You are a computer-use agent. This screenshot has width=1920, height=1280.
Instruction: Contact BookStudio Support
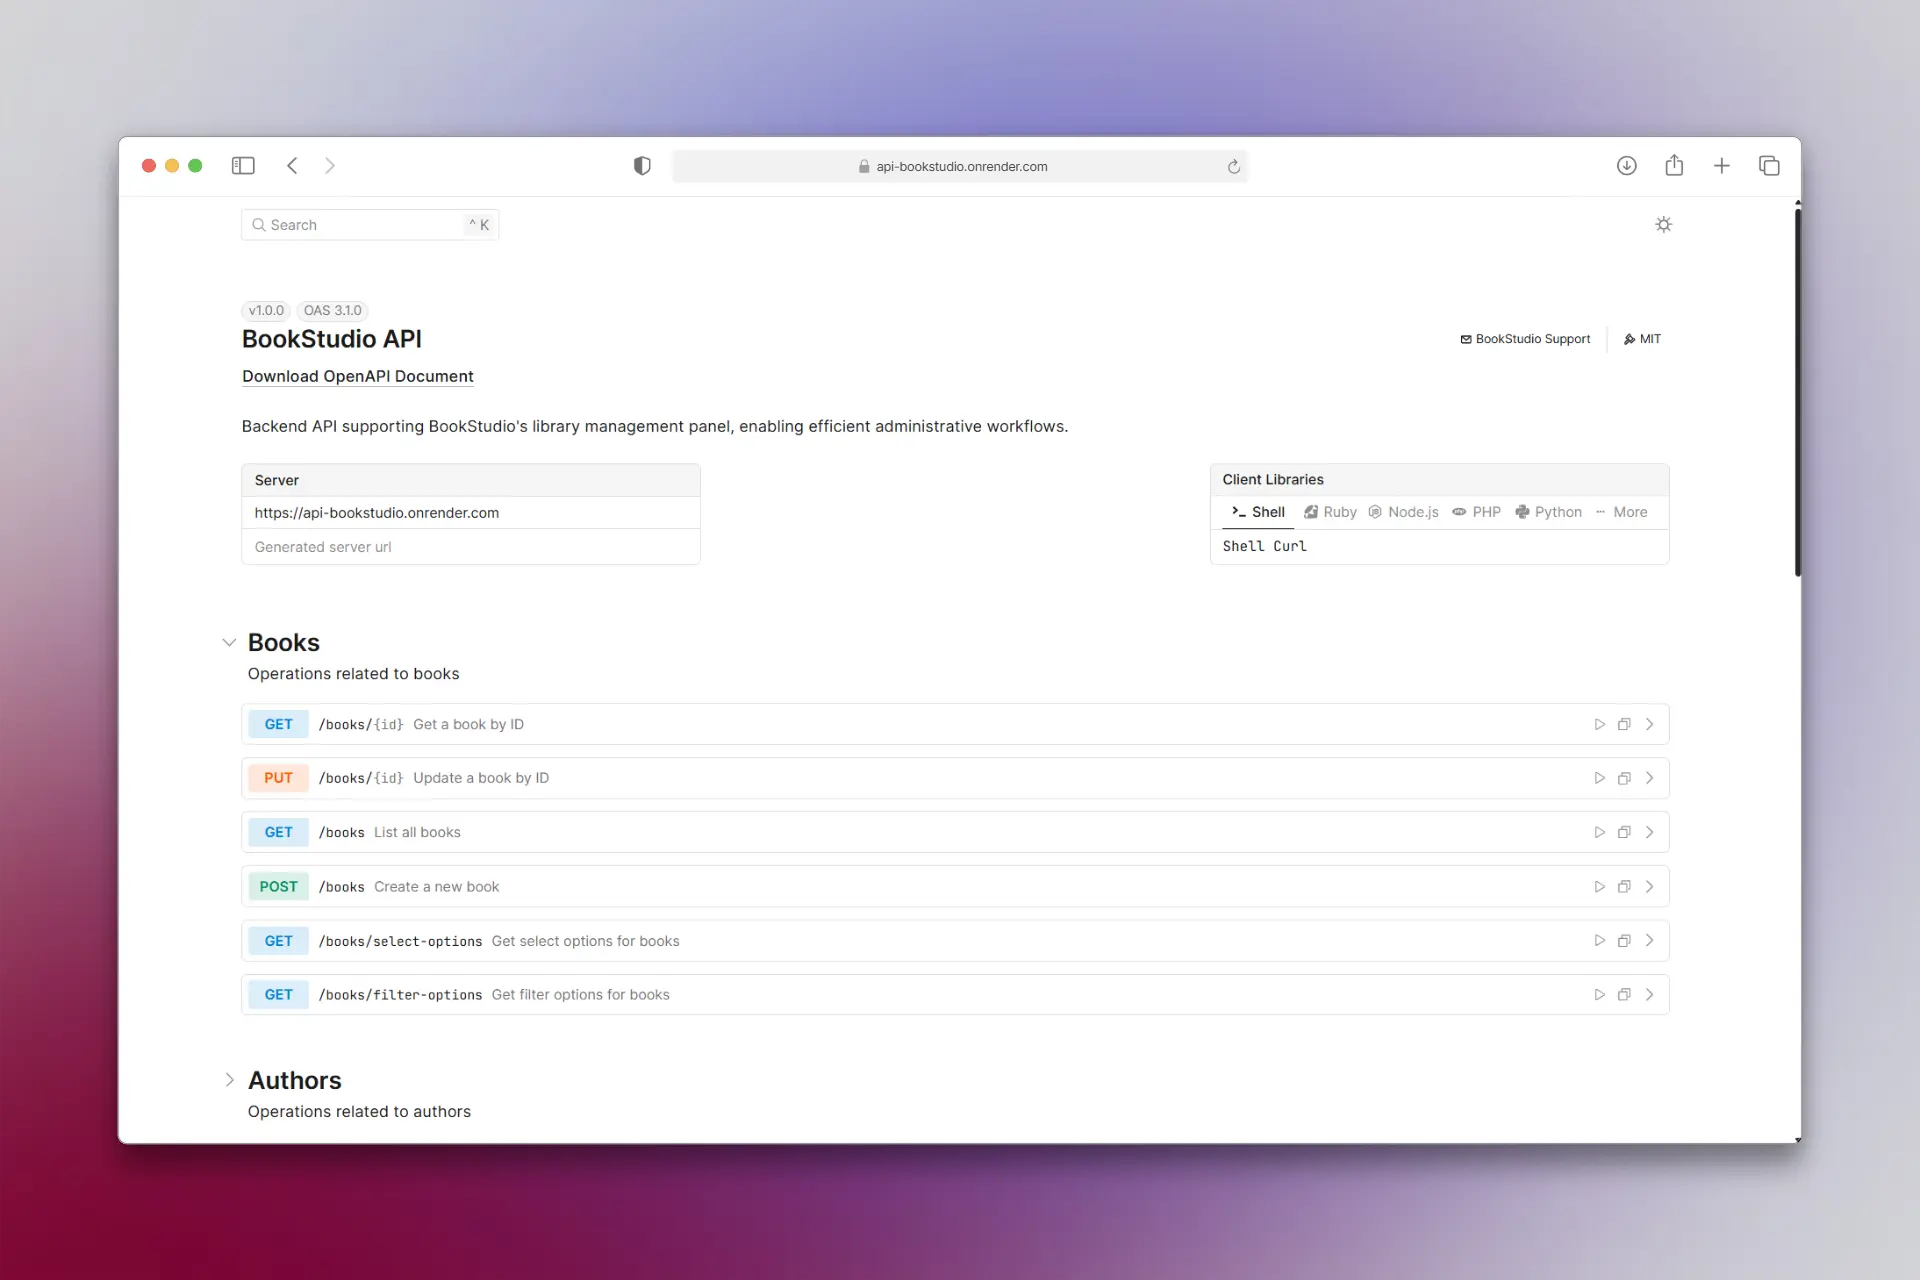coord(1524,338)
